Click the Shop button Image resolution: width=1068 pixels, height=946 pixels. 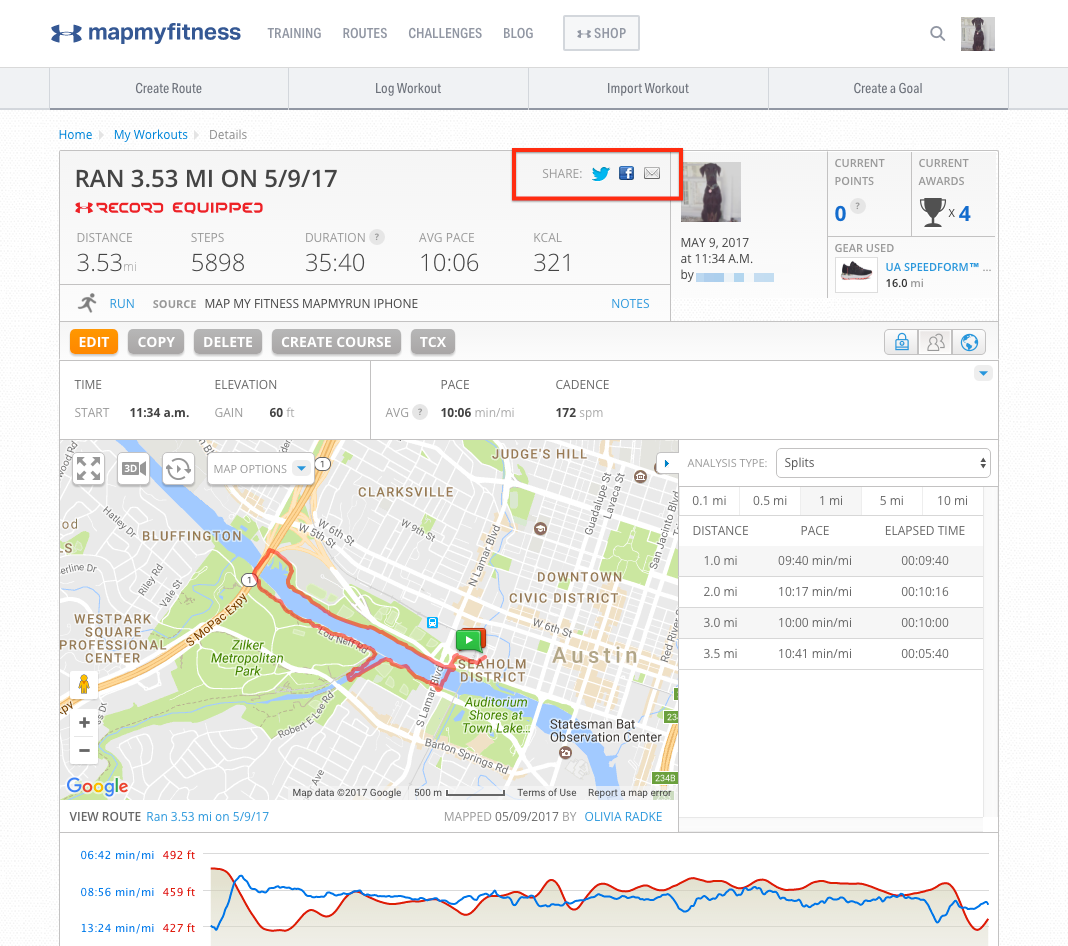click(601, 33)
